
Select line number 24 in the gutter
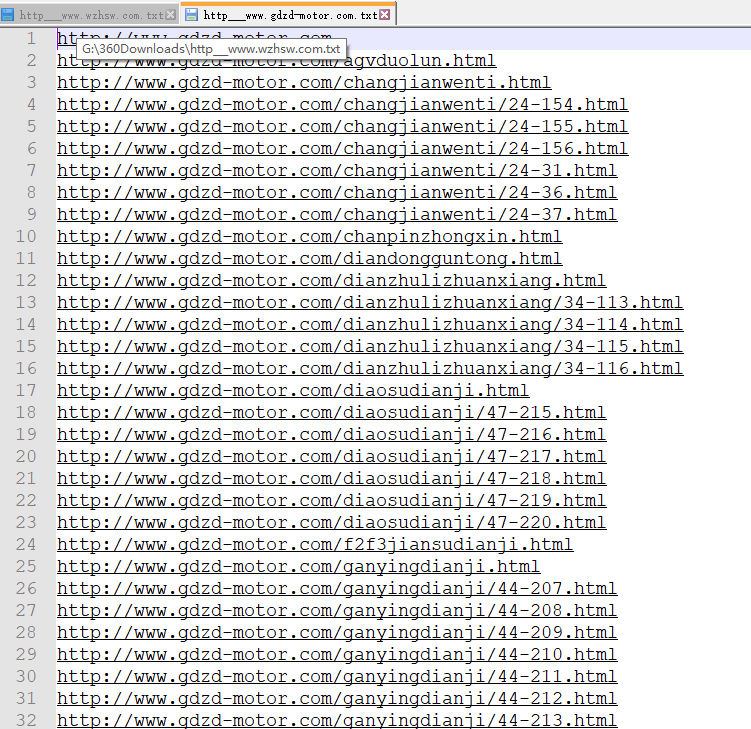coord(26,545)
